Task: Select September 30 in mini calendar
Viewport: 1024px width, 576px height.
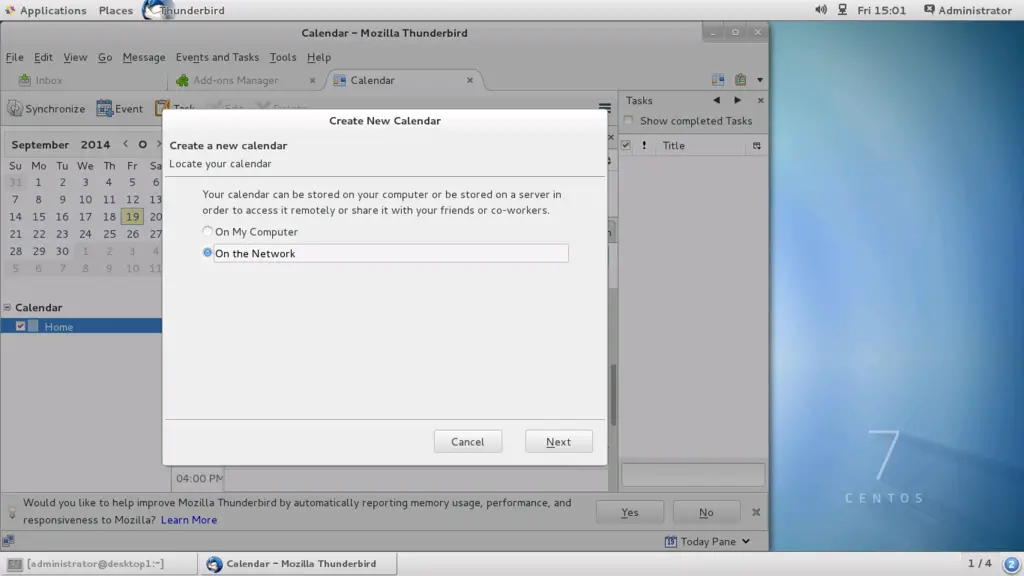Action: (62, 251)
